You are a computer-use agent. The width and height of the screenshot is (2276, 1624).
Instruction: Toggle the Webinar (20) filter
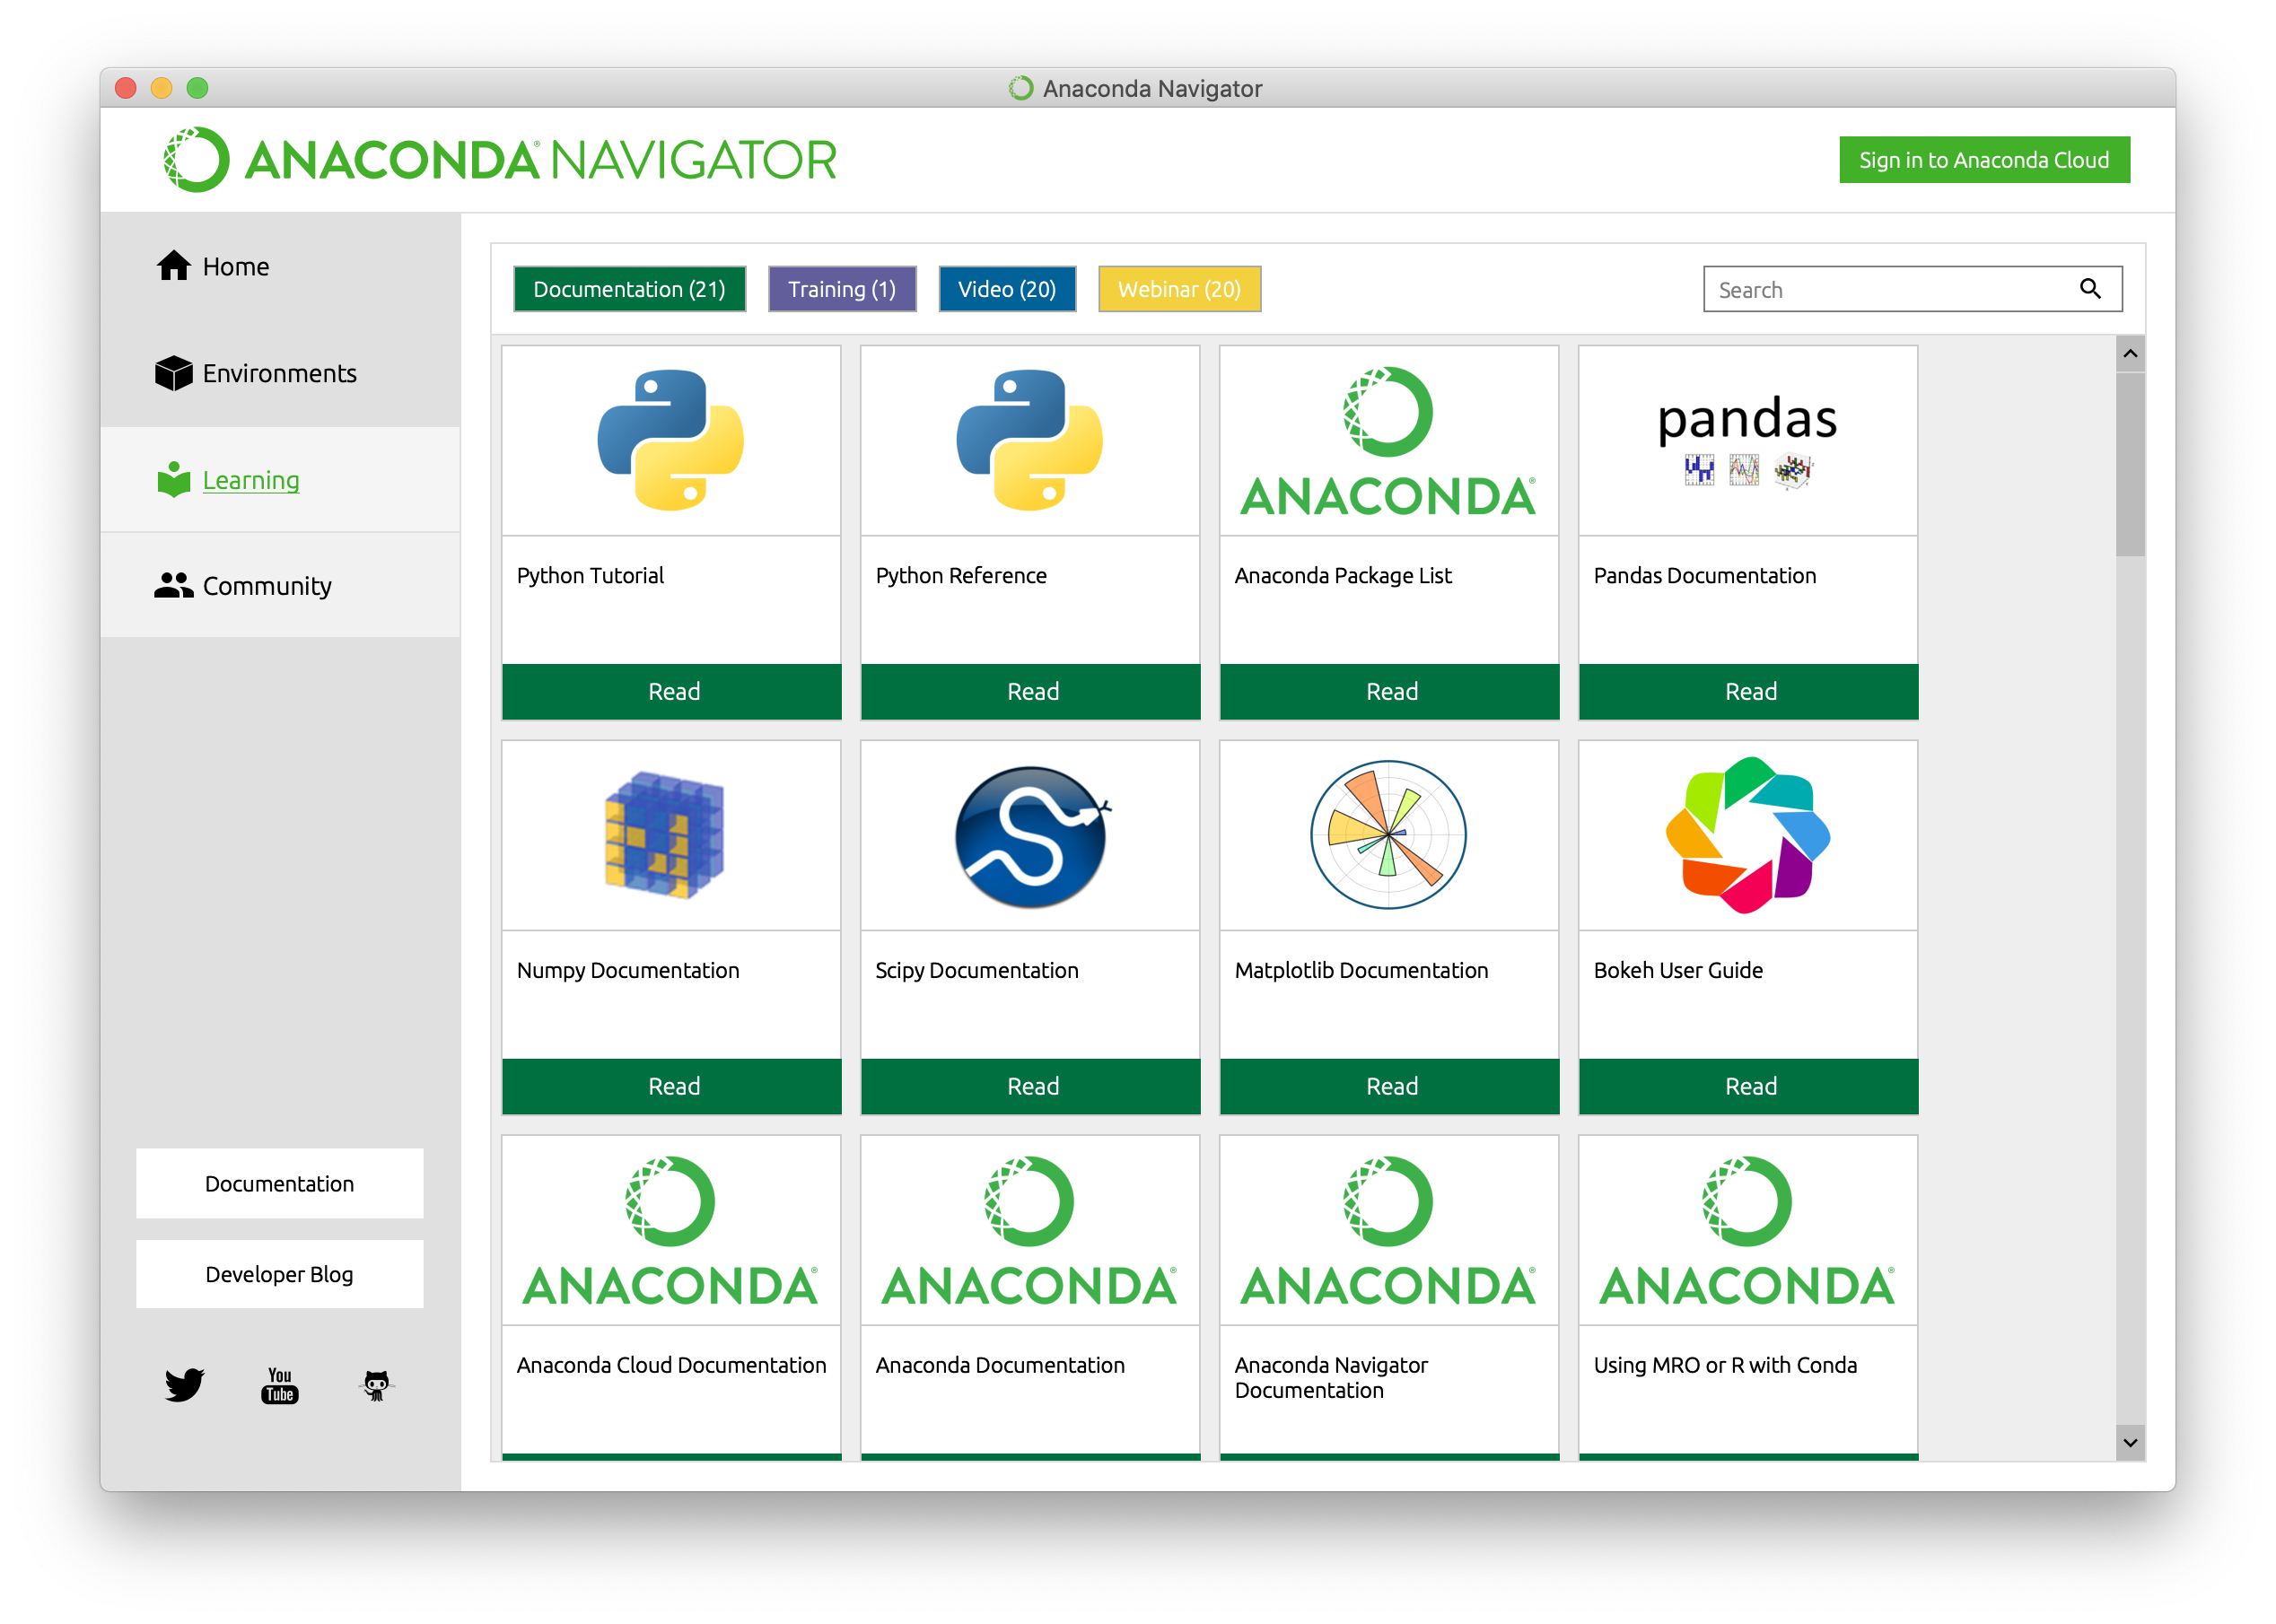click(1179, 289)
